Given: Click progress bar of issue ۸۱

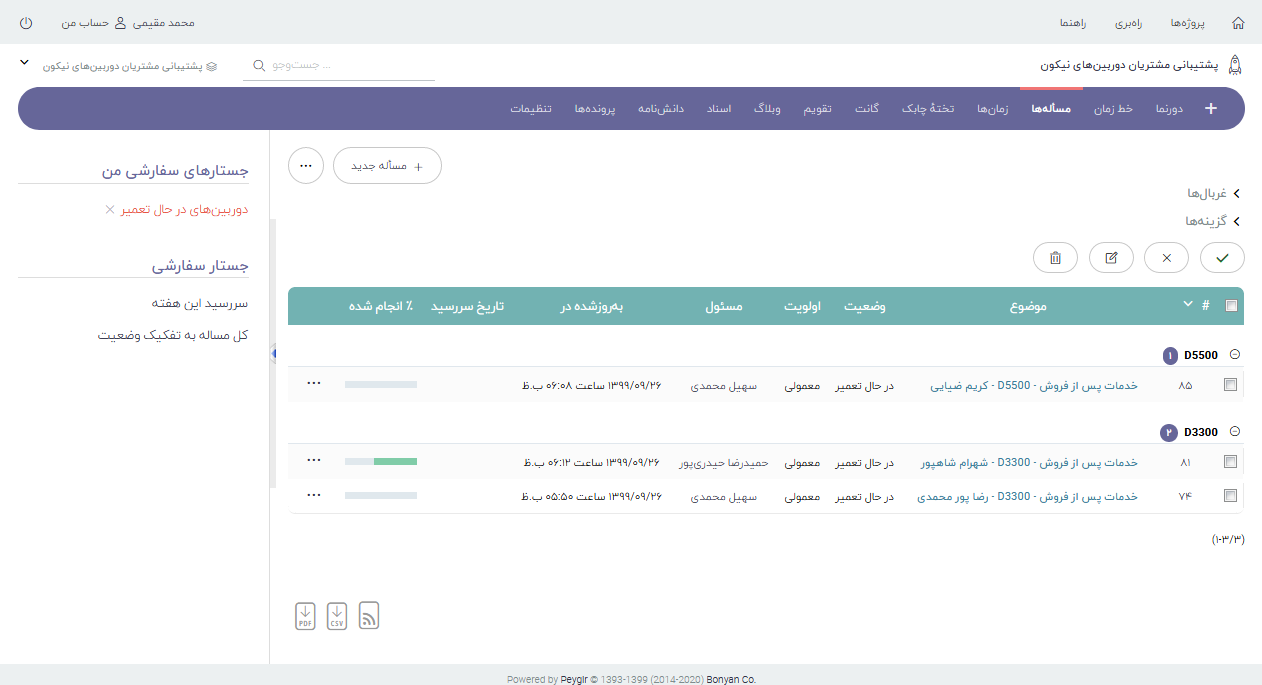Looking at the screenshot, I should point(381,461).
